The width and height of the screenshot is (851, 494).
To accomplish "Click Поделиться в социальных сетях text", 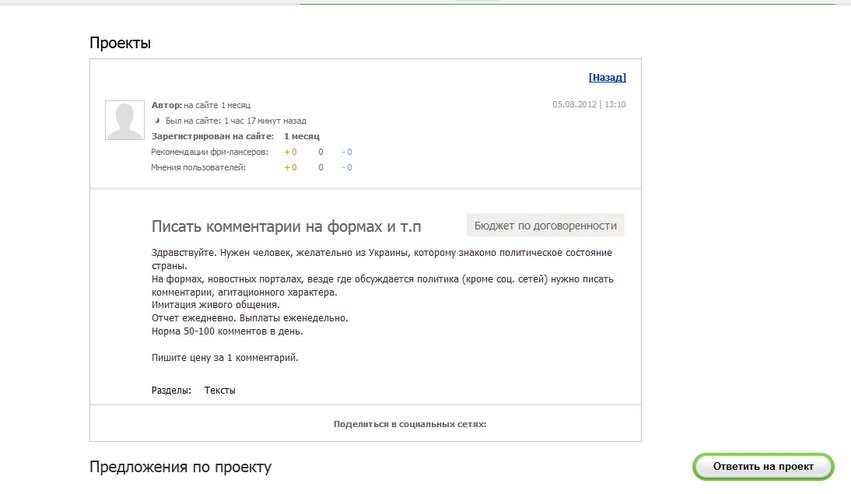I will [409, 424].
